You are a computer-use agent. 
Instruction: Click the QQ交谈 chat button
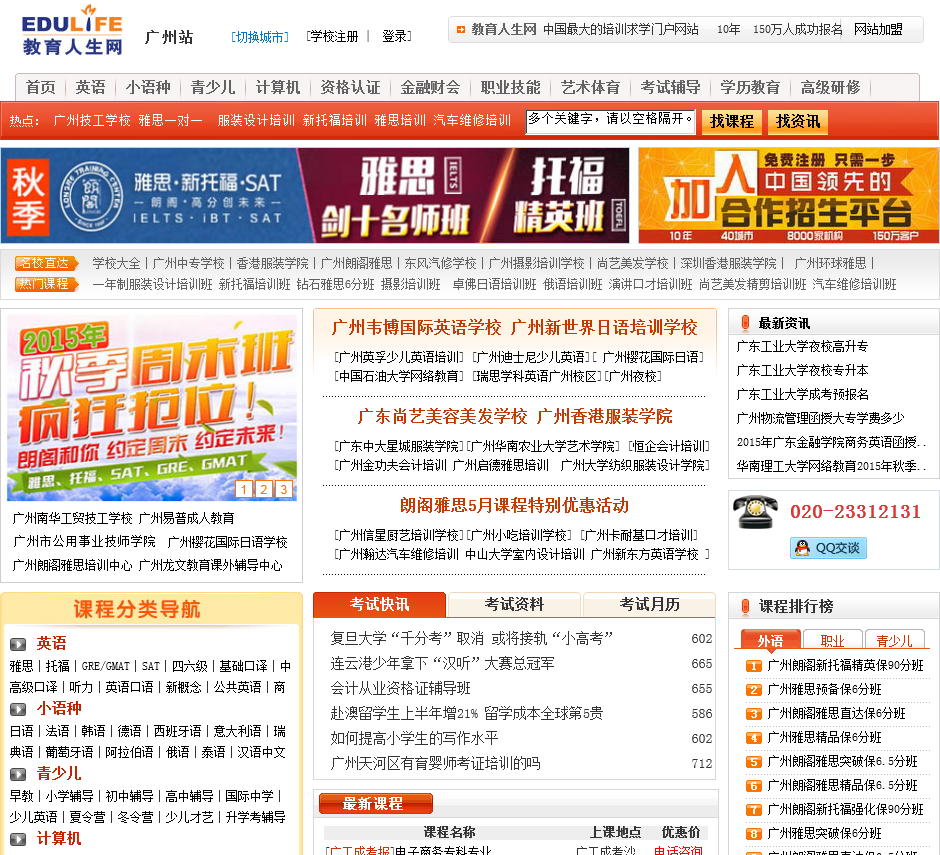pos(828,548)
